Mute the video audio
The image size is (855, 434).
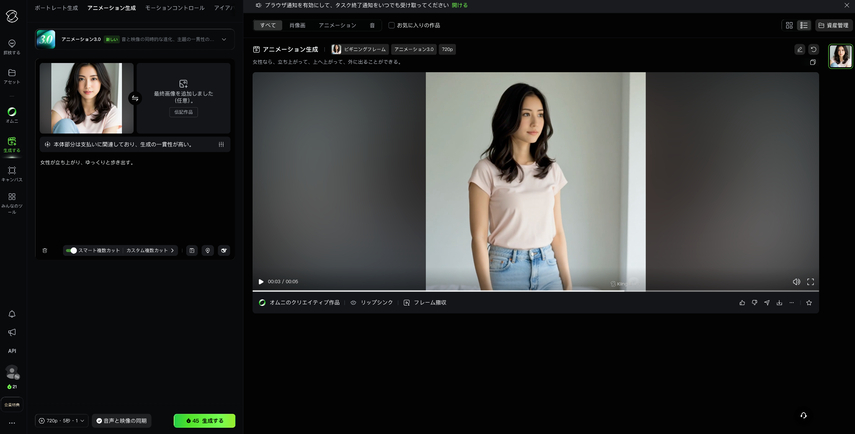pyautogui.click(x=796, y=282)
